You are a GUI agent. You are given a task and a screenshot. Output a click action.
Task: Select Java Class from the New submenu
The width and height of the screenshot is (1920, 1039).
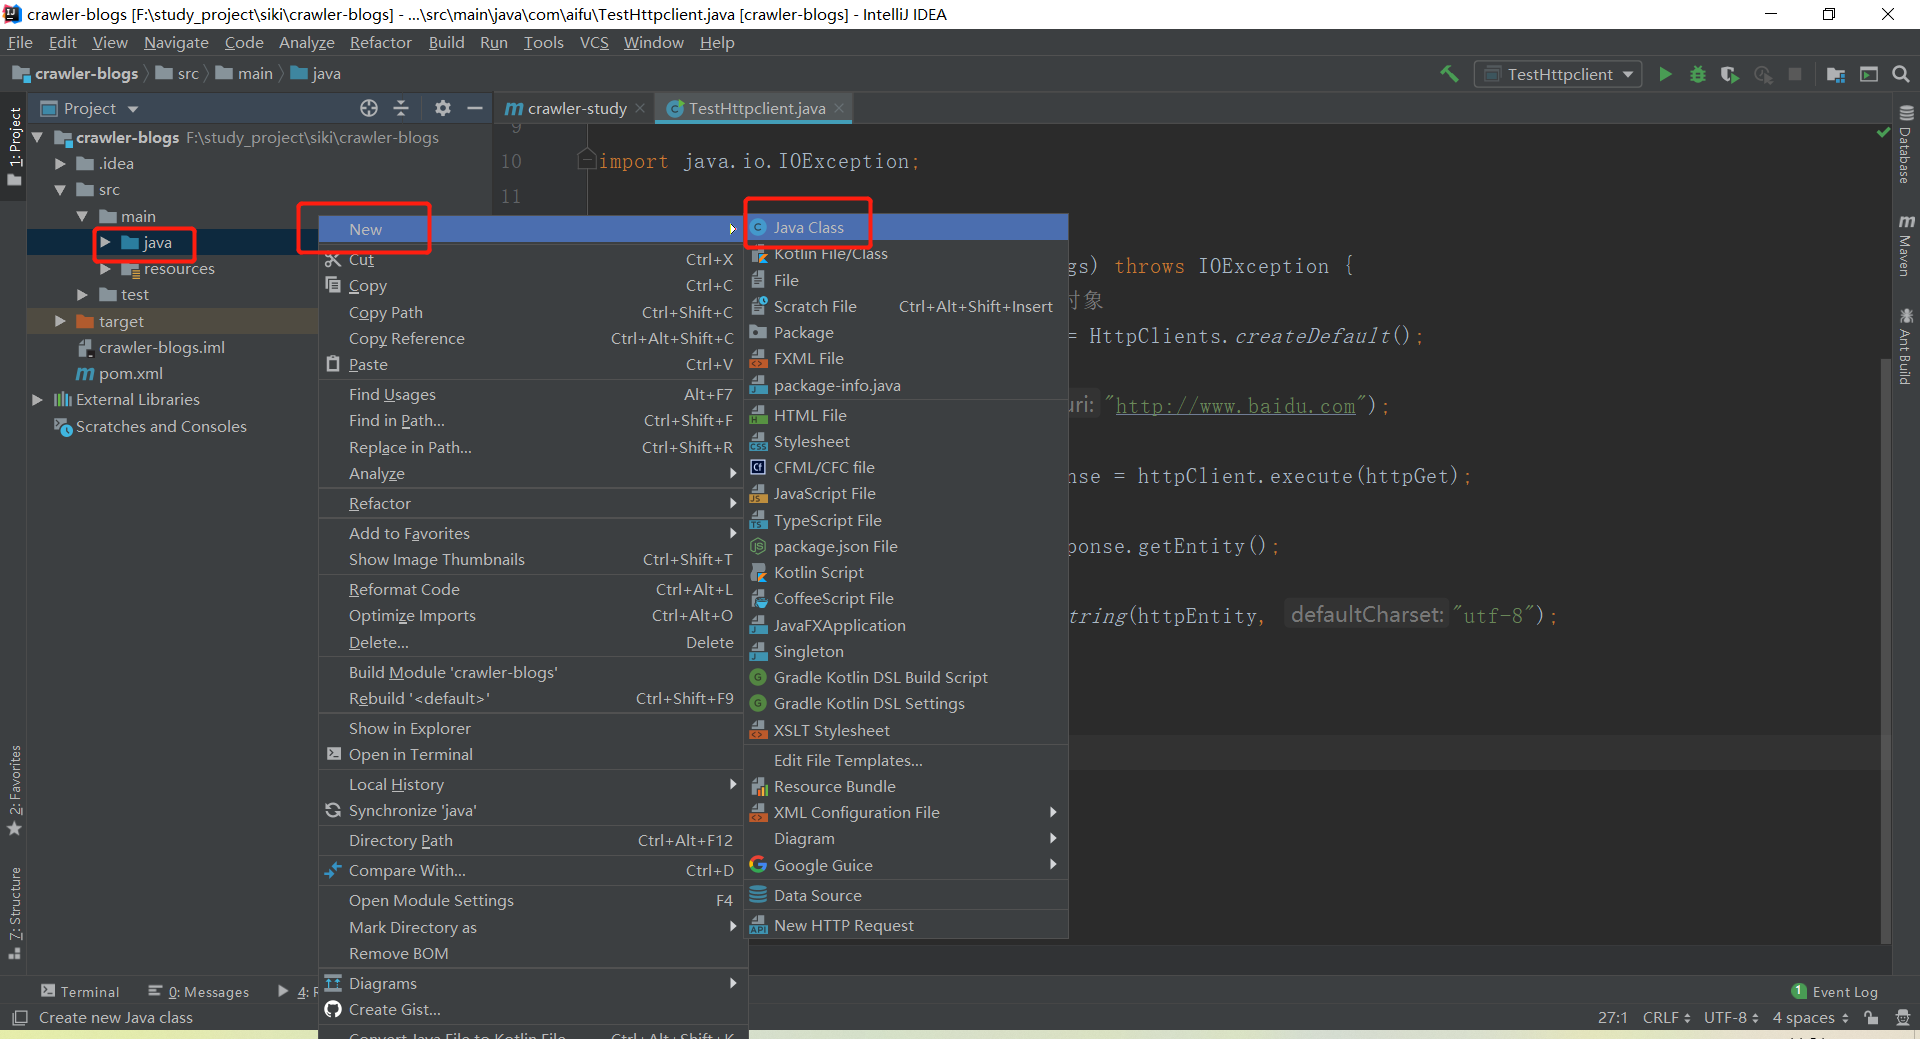coord(808,228)
